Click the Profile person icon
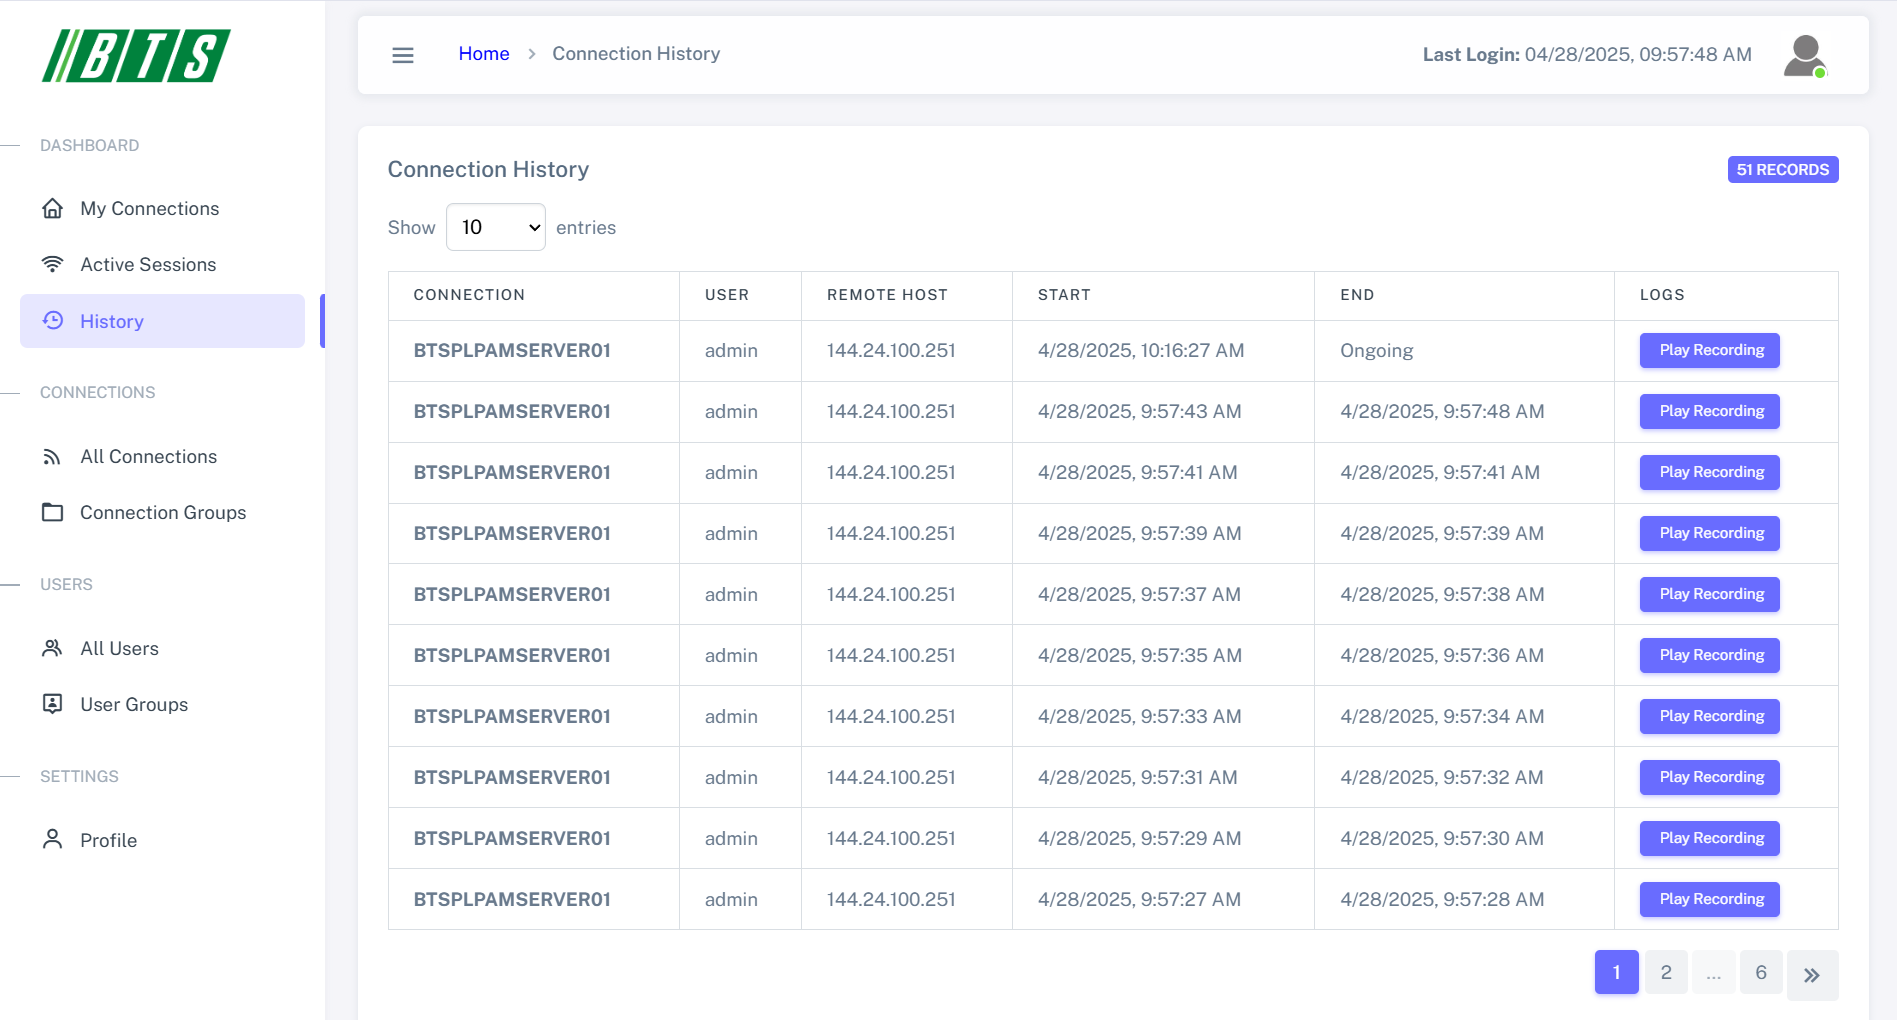 tap(52, 839)
